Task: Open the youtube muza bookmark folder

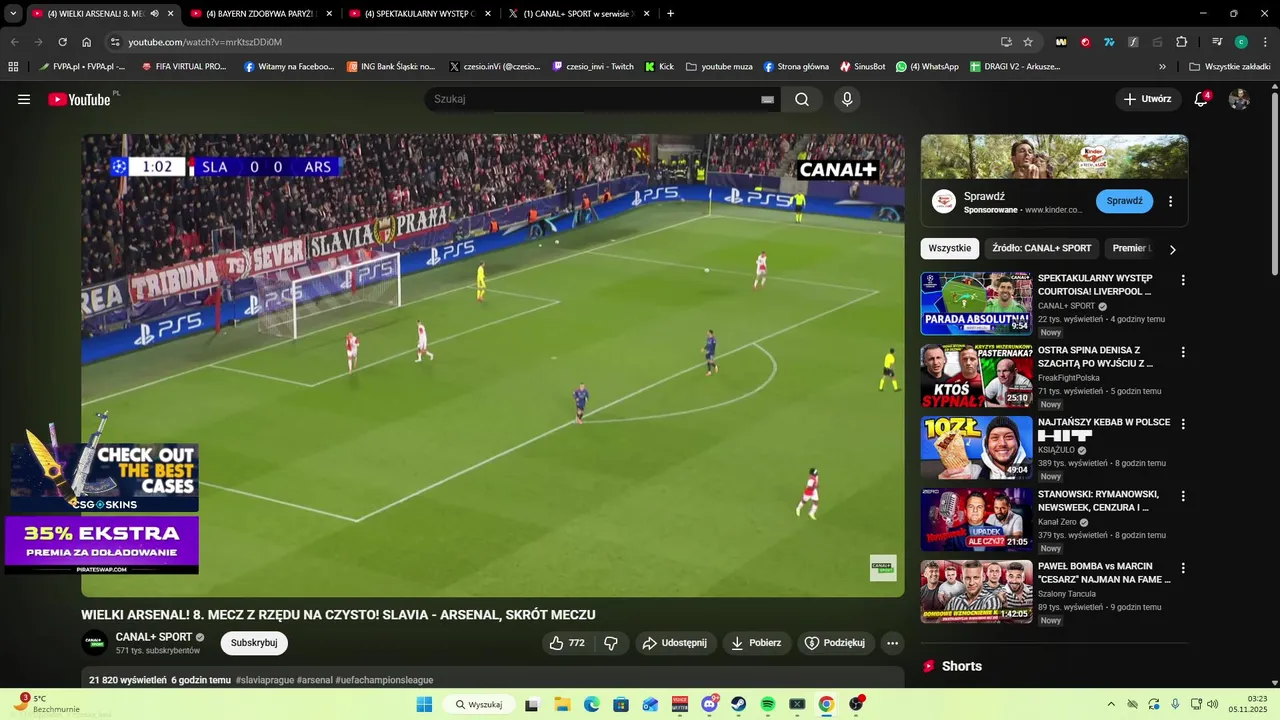Action: 719,67
